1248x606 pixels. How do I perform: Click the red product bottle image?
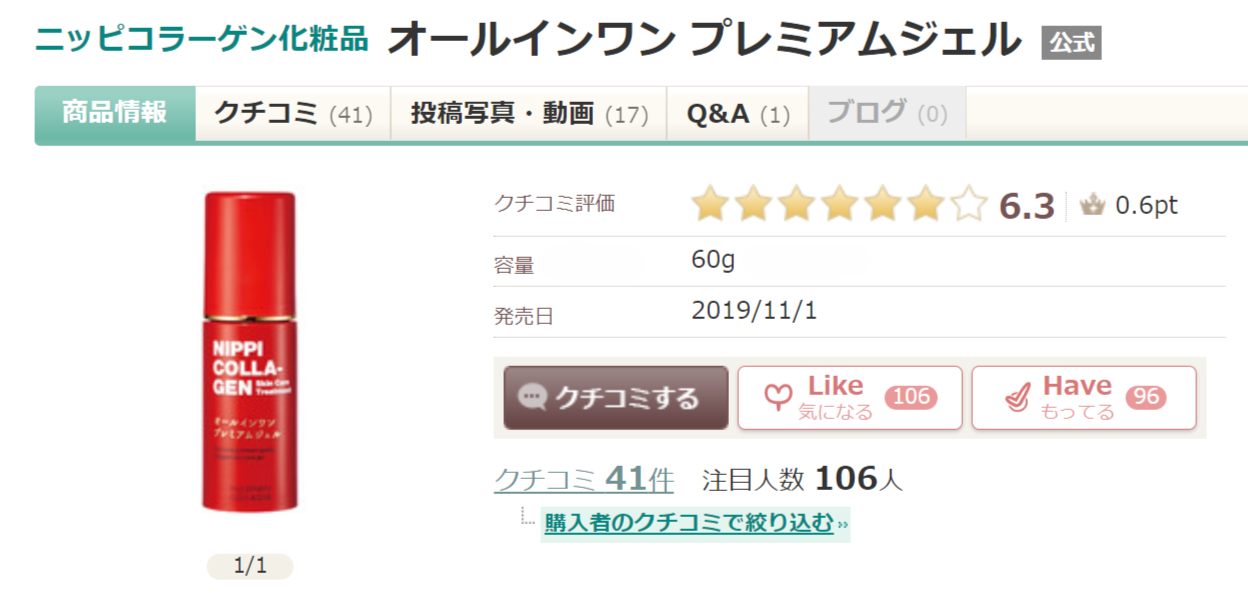pos(250,350)
